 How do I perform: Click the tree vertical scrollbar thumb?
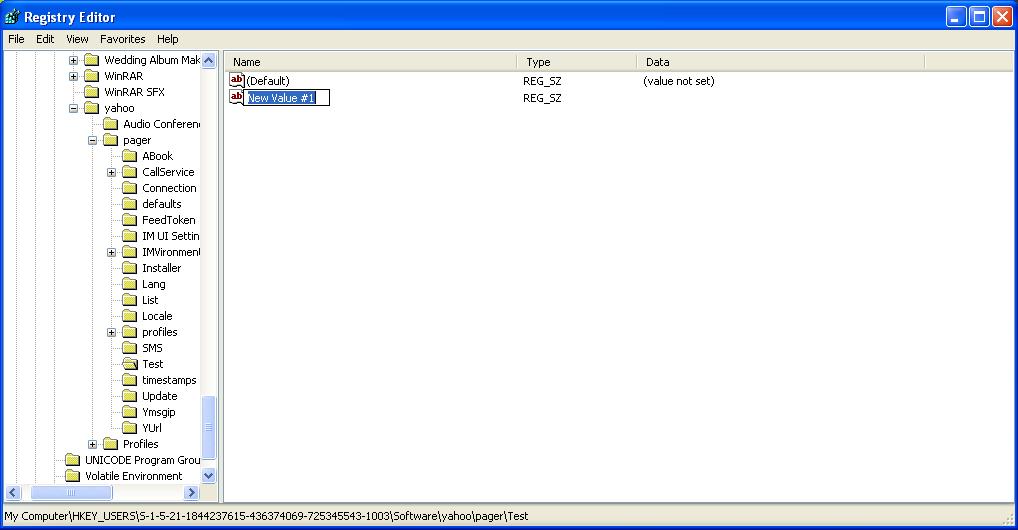(209, 427)
